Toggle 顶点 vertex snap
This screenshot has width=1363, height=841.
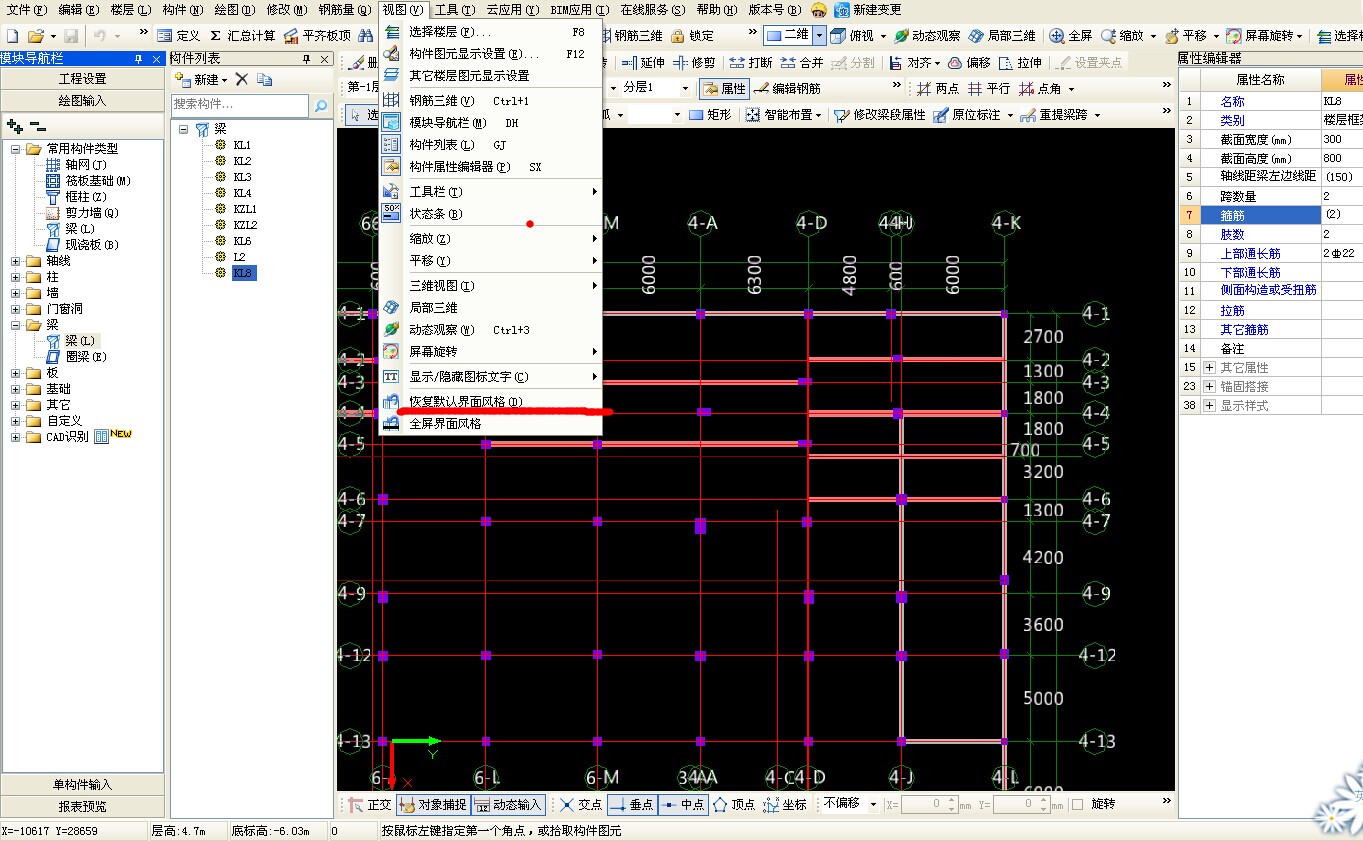point(733,804)
